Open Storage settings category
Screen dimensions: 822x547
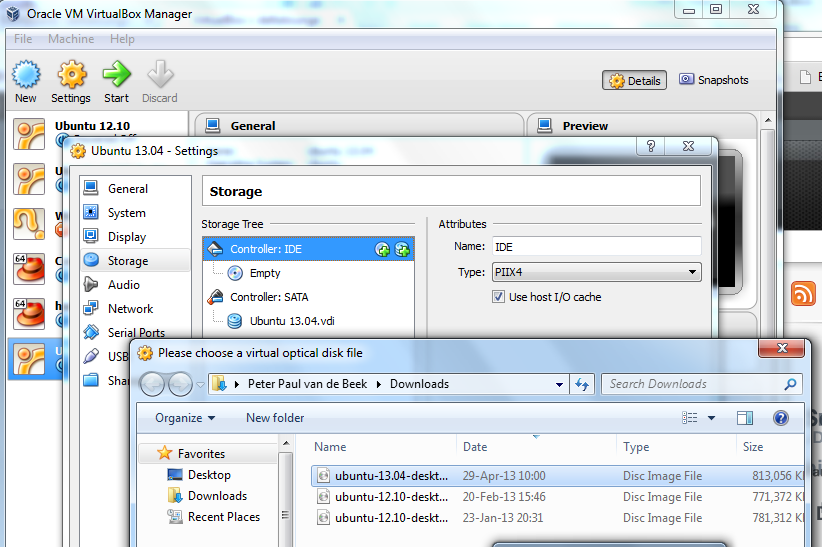[135, 261]
